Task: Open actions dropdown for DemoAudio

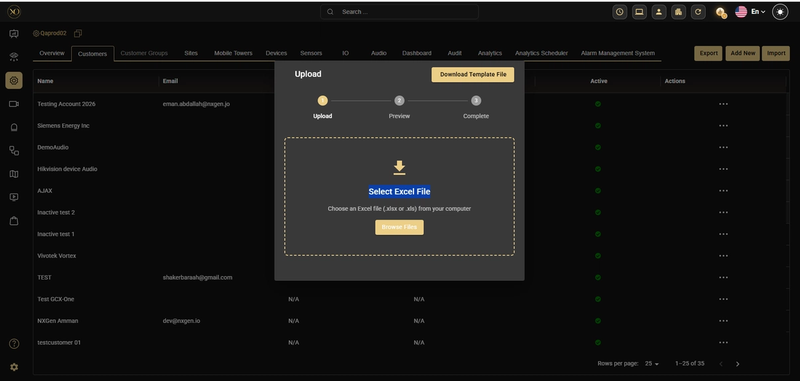Action: pos(723,147)
